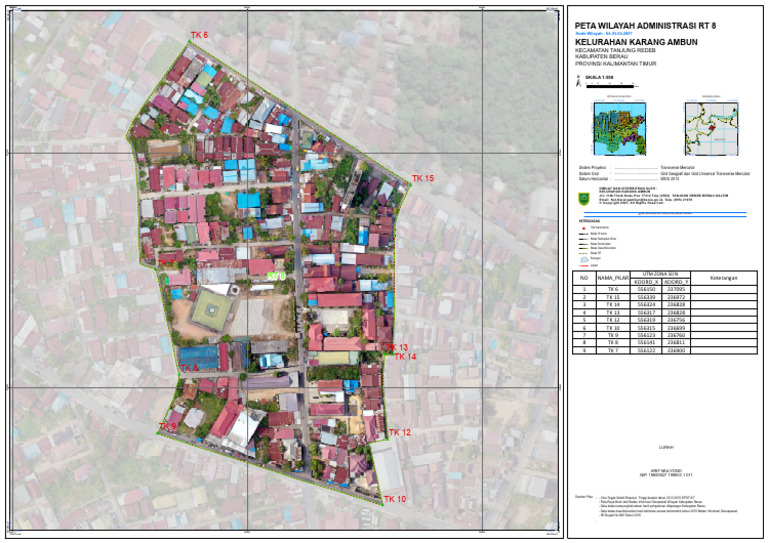Click the Keterangan table column header

724,278
